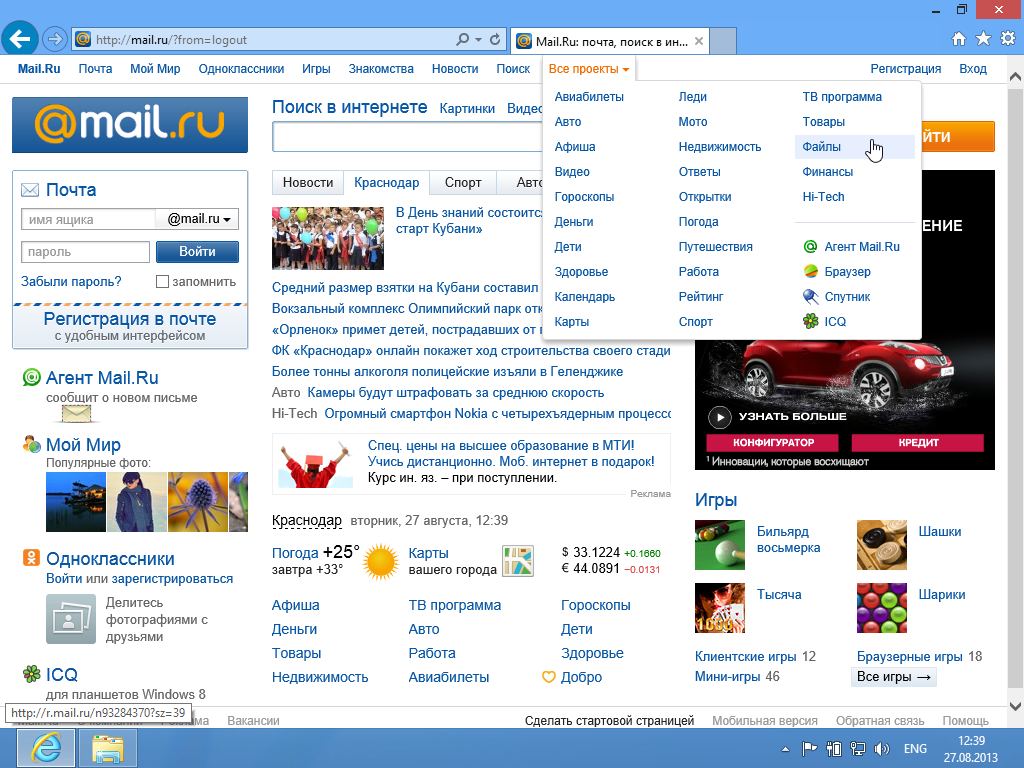Click the Мой Мир icon in the sidebar

tap(31, 444)
